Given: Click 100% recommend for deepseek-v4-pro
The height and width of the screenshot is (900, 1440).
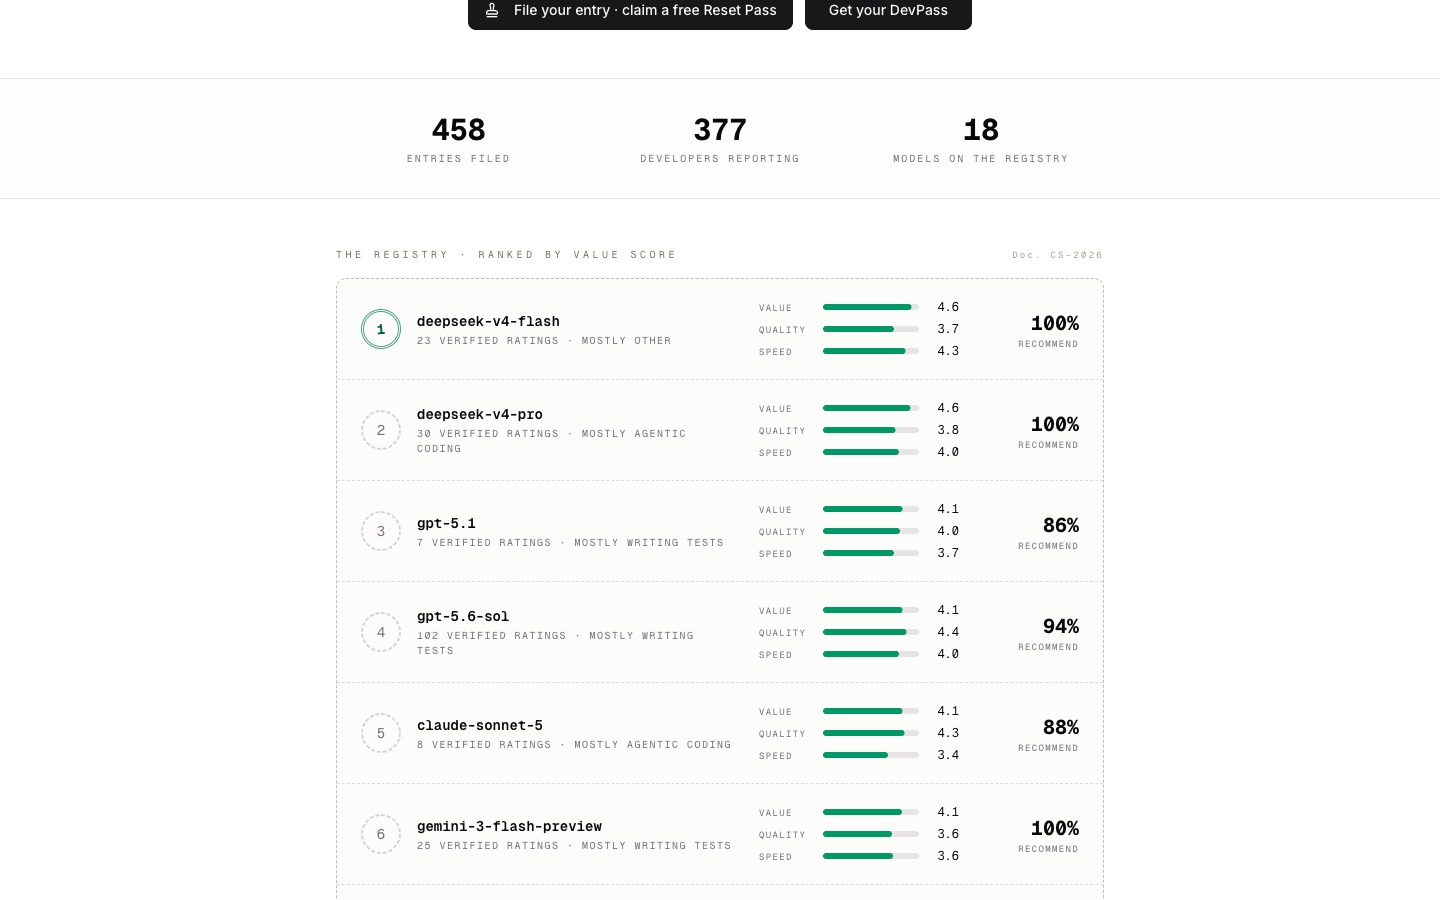Looking at the screenshot, I should click(1049, 431).
